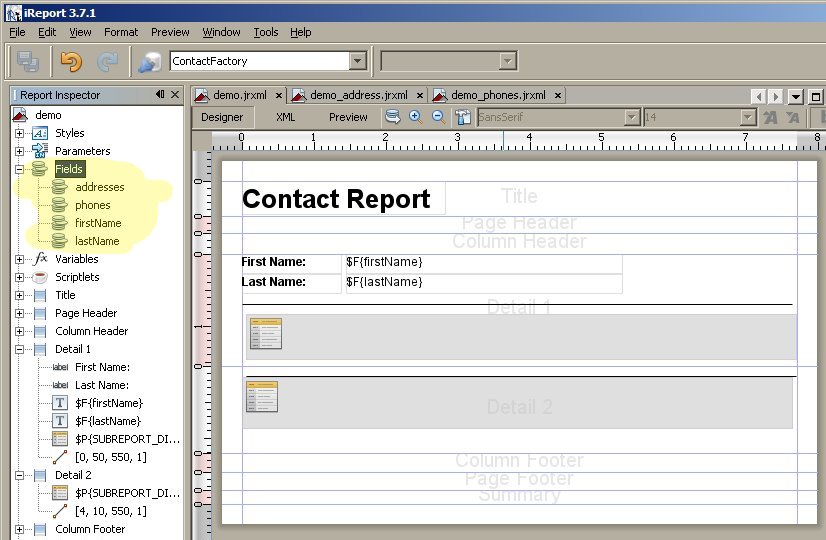This screenshot has width=826, height=540.
Task: Click the decrease font size icon
Action: click(793, 117)
